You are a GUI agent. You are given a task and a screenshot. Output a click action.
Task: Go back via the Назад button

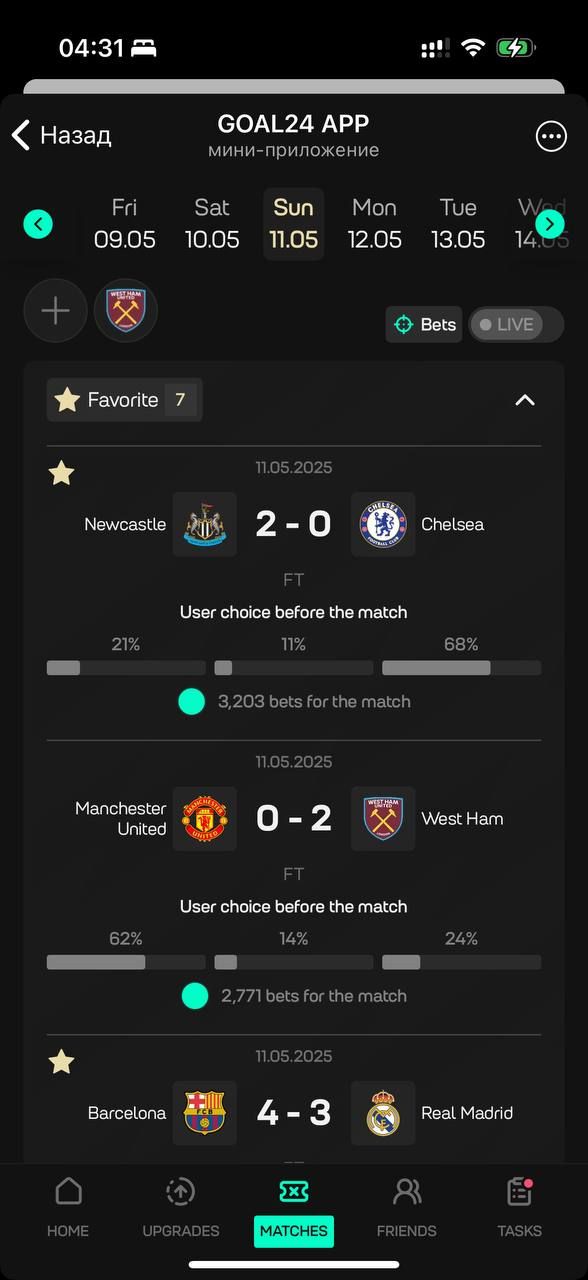[61, 135]
